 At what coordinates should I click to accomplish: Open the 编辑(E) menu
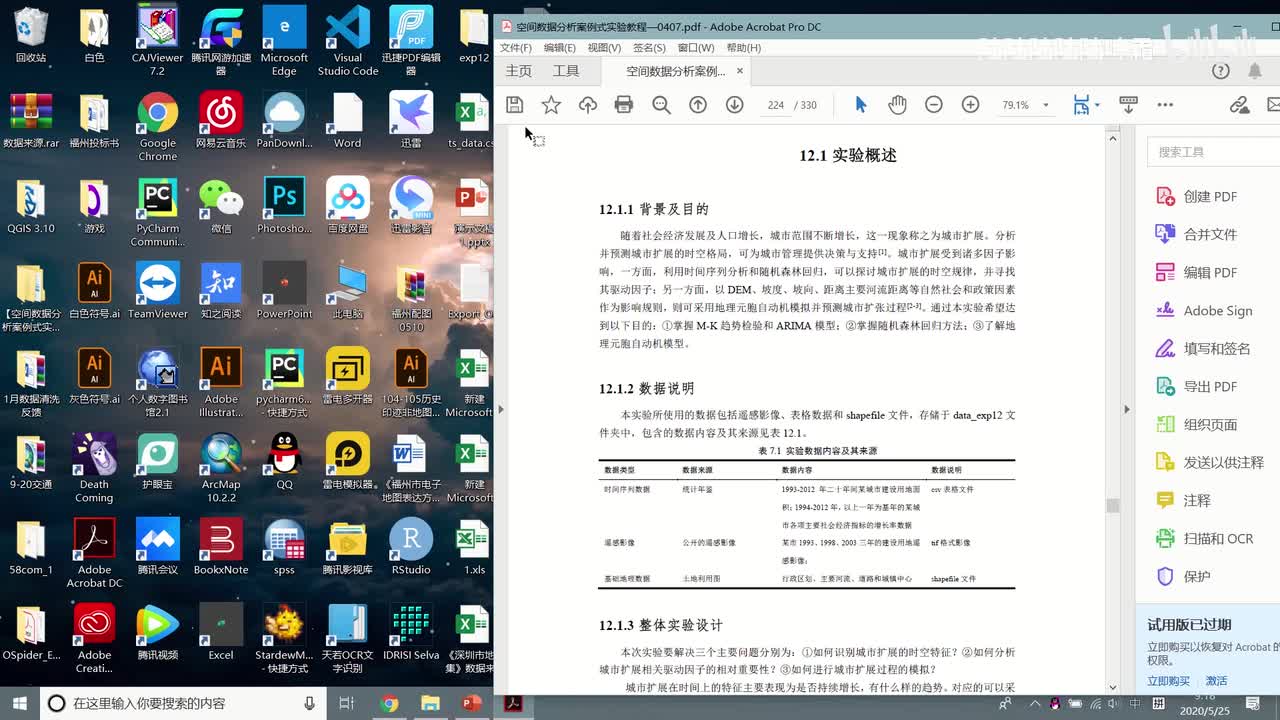[560, 48]
